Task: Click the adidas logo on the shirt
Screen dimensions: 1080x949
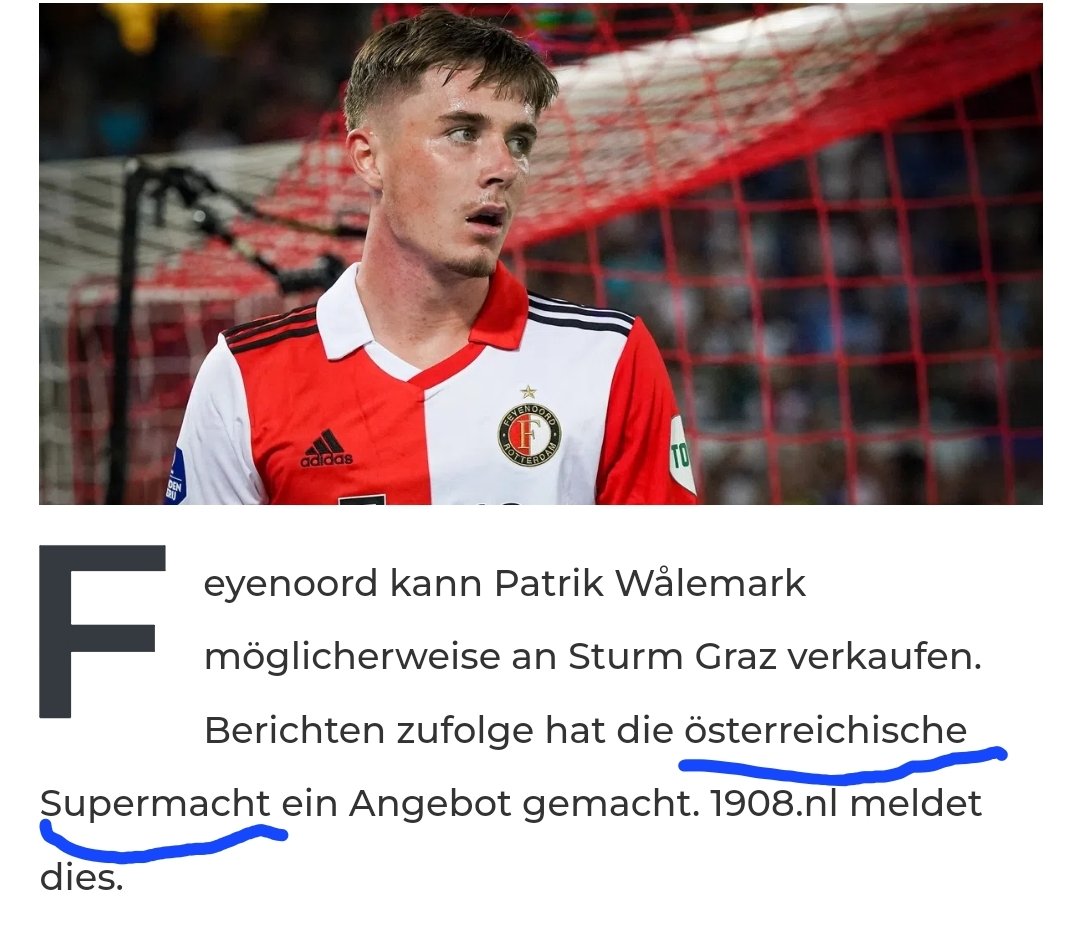Action: [x=326, y=448]
